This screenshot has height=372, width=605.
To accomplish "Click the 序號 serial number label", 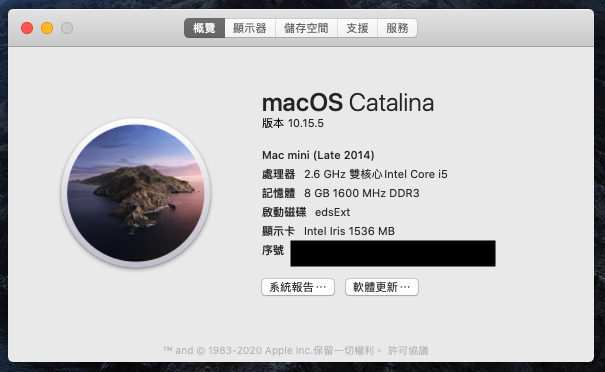I will point(273,250).
